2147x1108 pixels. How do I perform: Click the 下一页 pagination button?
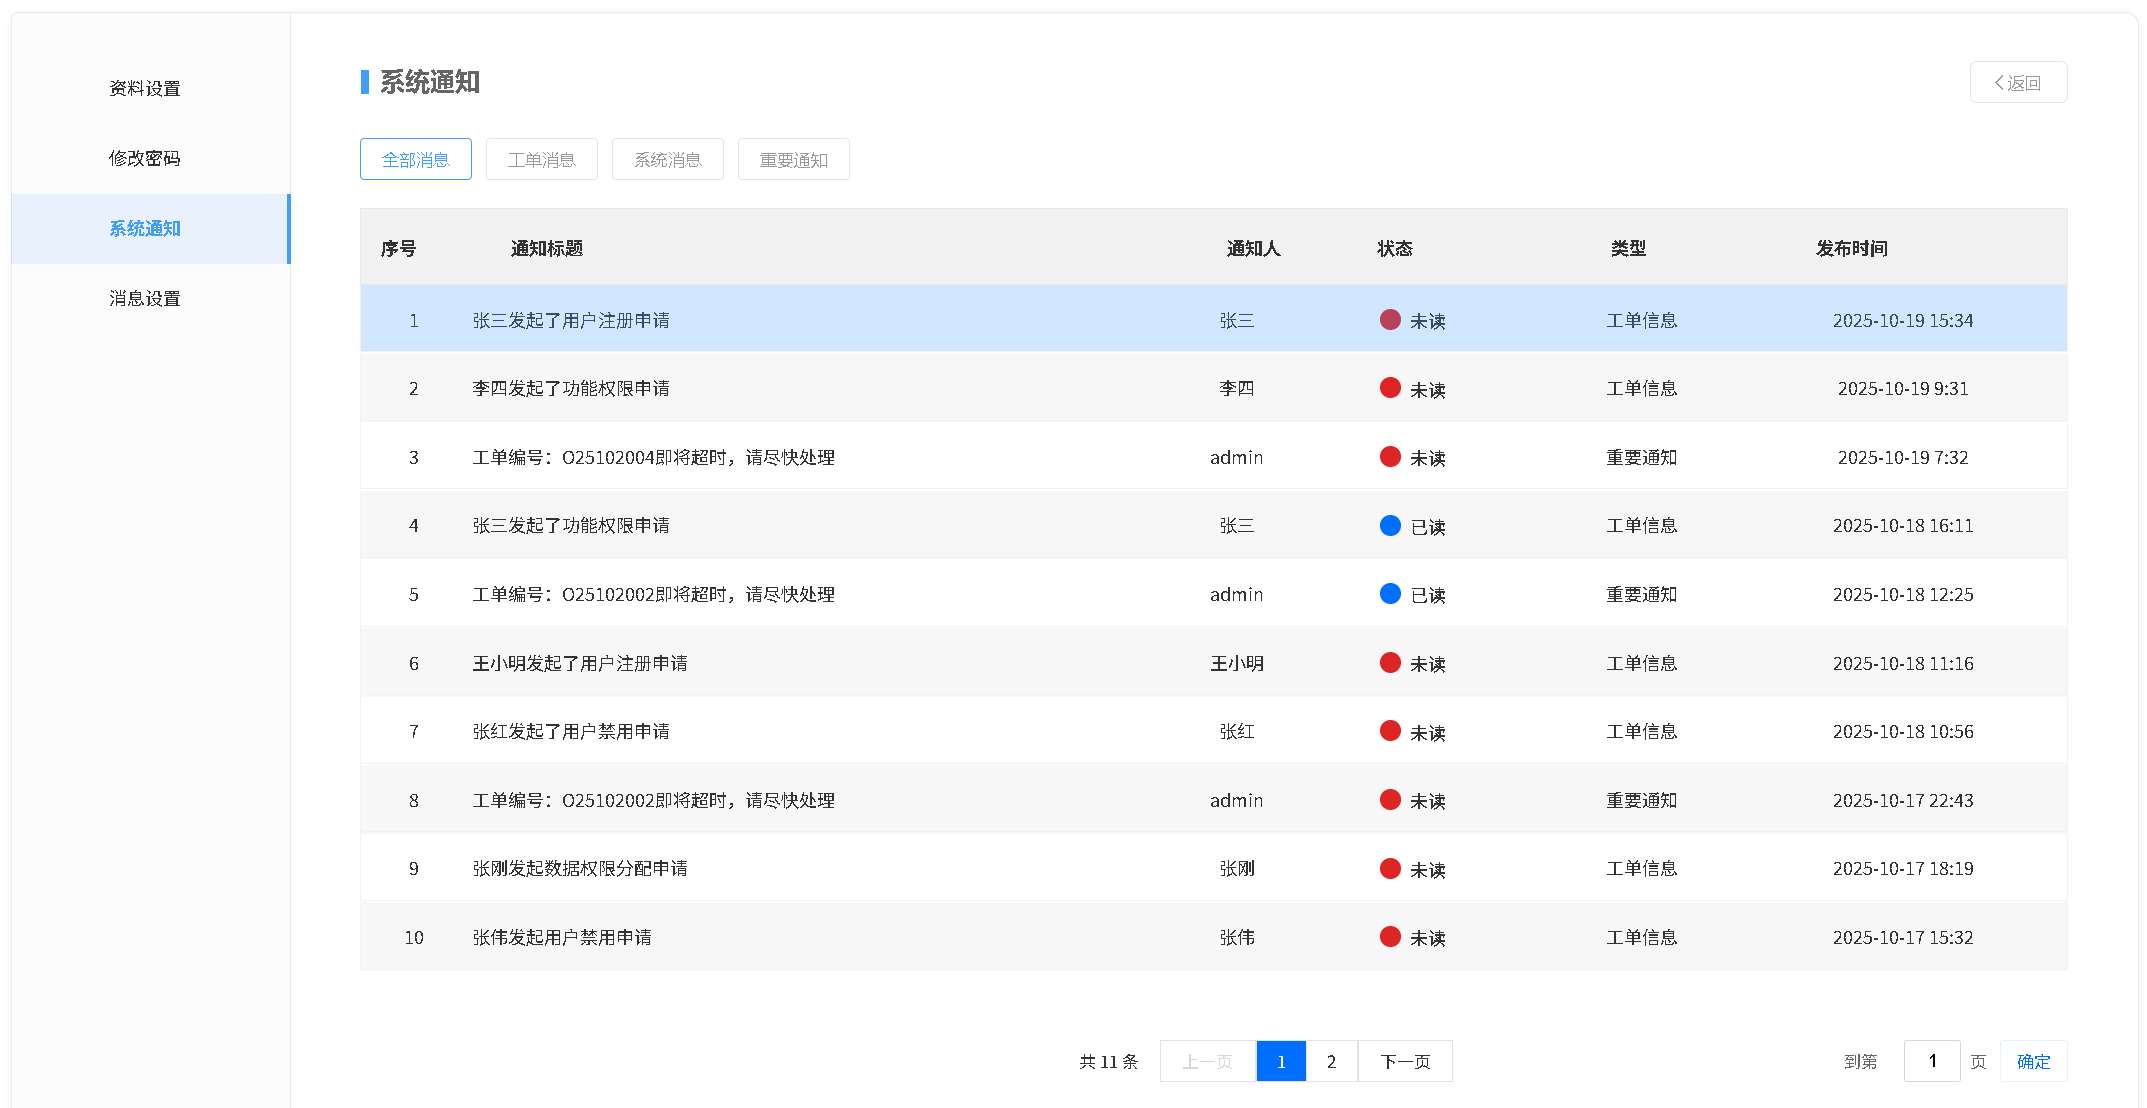coord(1405,1061)
